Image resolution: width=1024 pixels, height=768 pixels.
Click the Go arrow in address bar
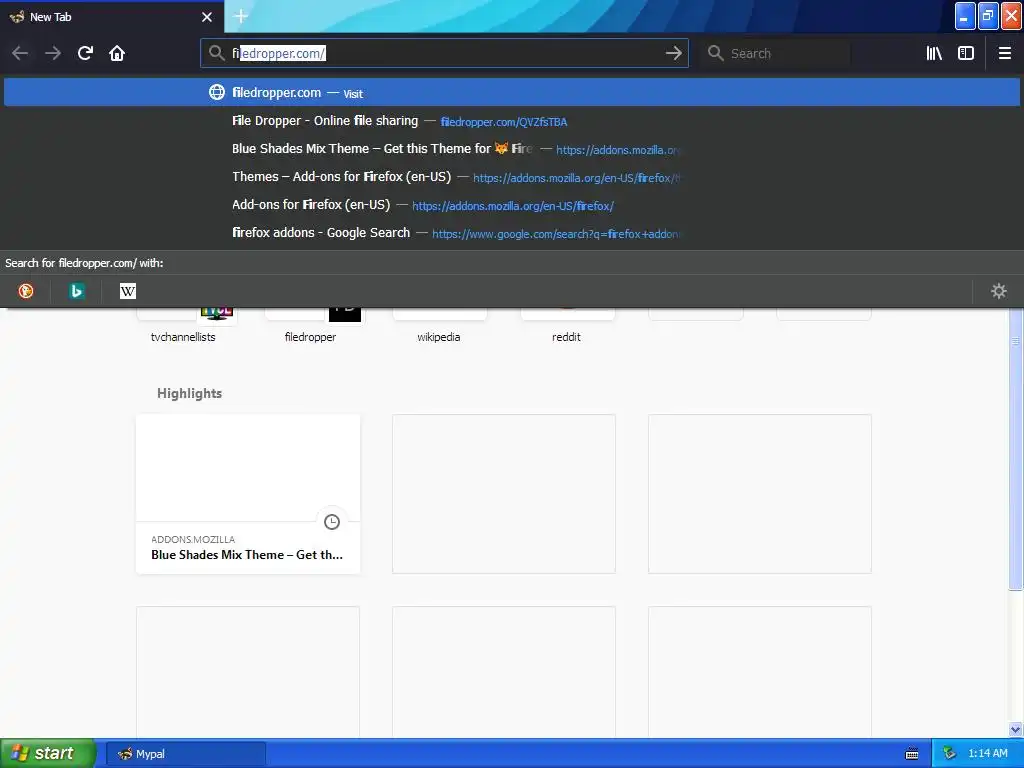673,53
